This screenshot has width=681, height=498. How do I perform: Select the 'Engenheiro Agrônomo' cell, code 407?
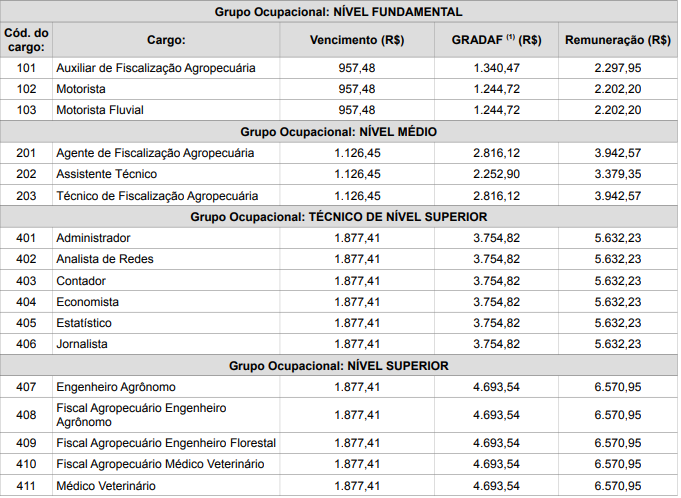[x=116, y=387]
